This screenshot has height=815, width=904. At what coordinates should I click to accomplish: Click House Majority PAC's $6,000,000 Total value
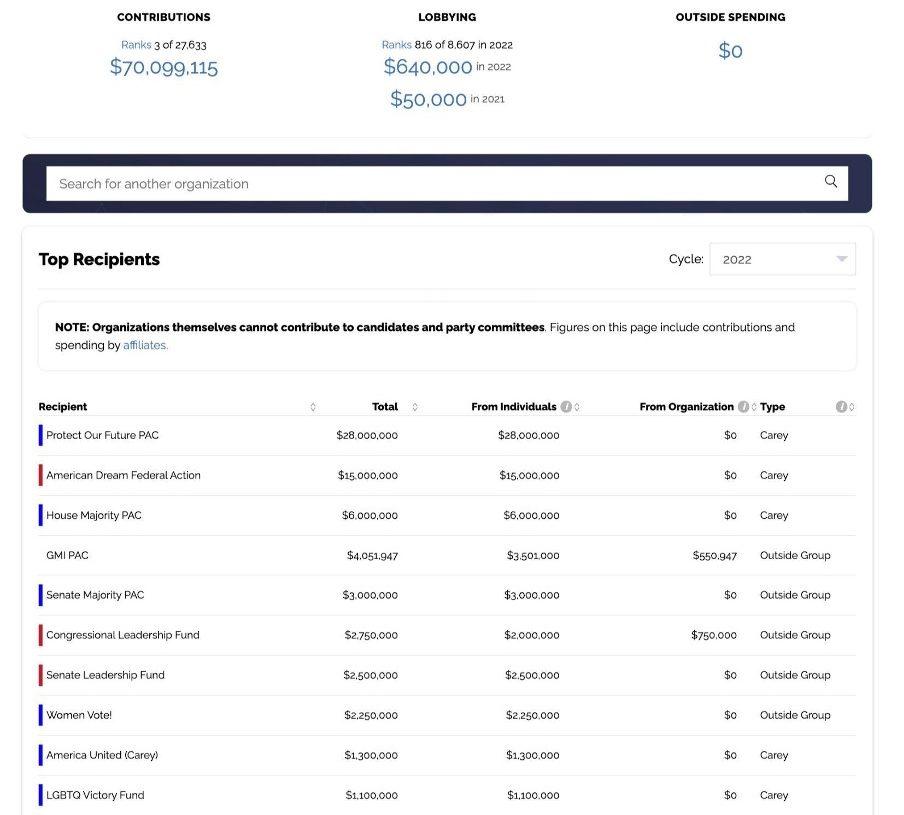tap(370, 515)
